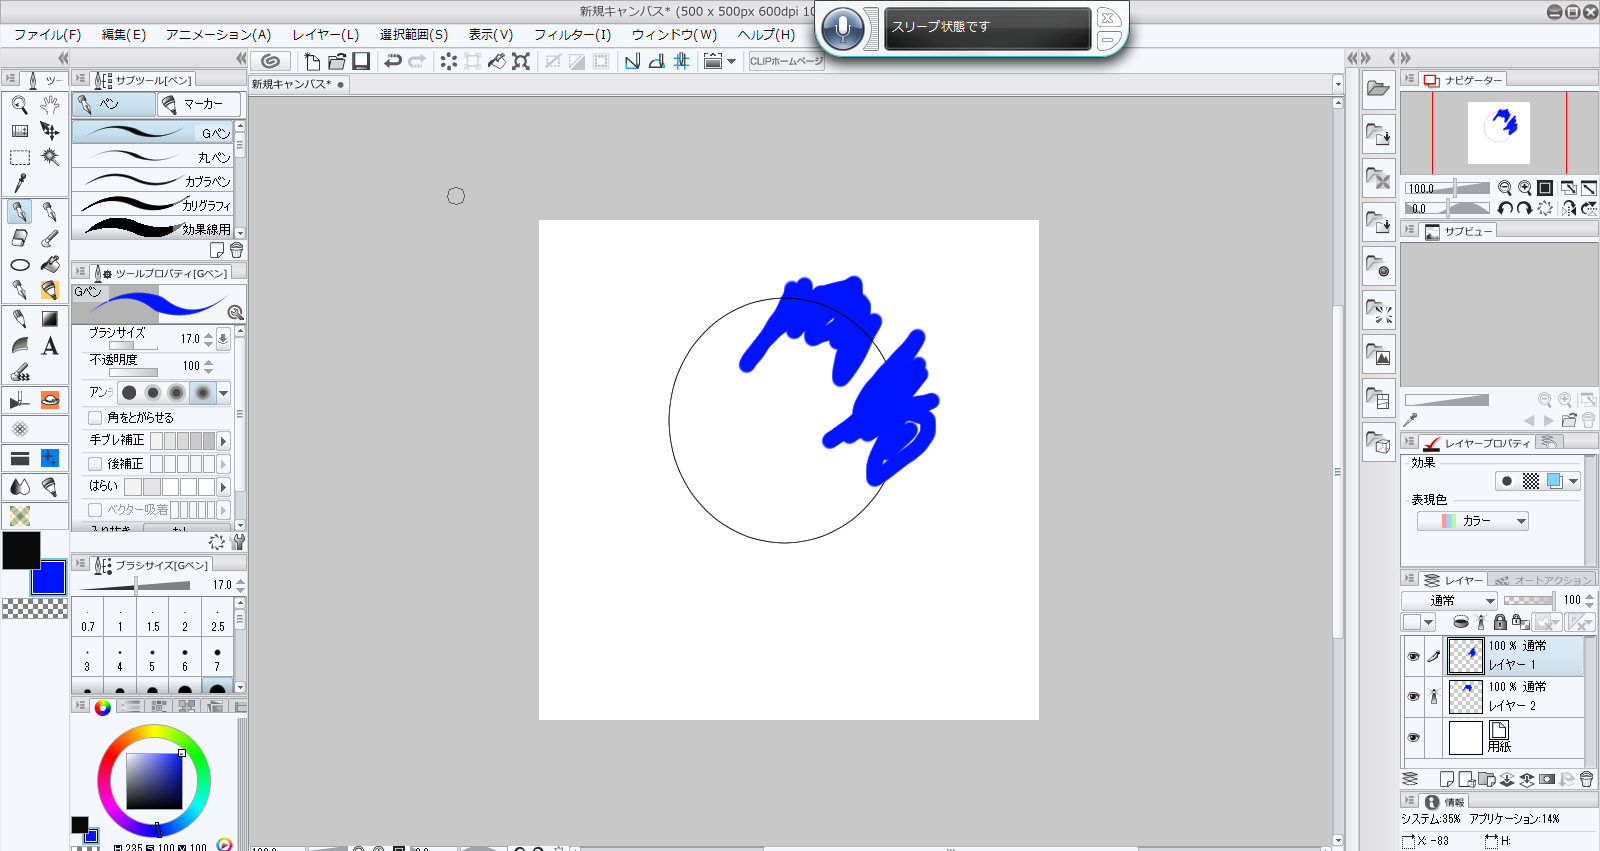Screen dimensions: 1600x851
Task: Select the Text tool (A icon)
Action: (x=50, y=346)
